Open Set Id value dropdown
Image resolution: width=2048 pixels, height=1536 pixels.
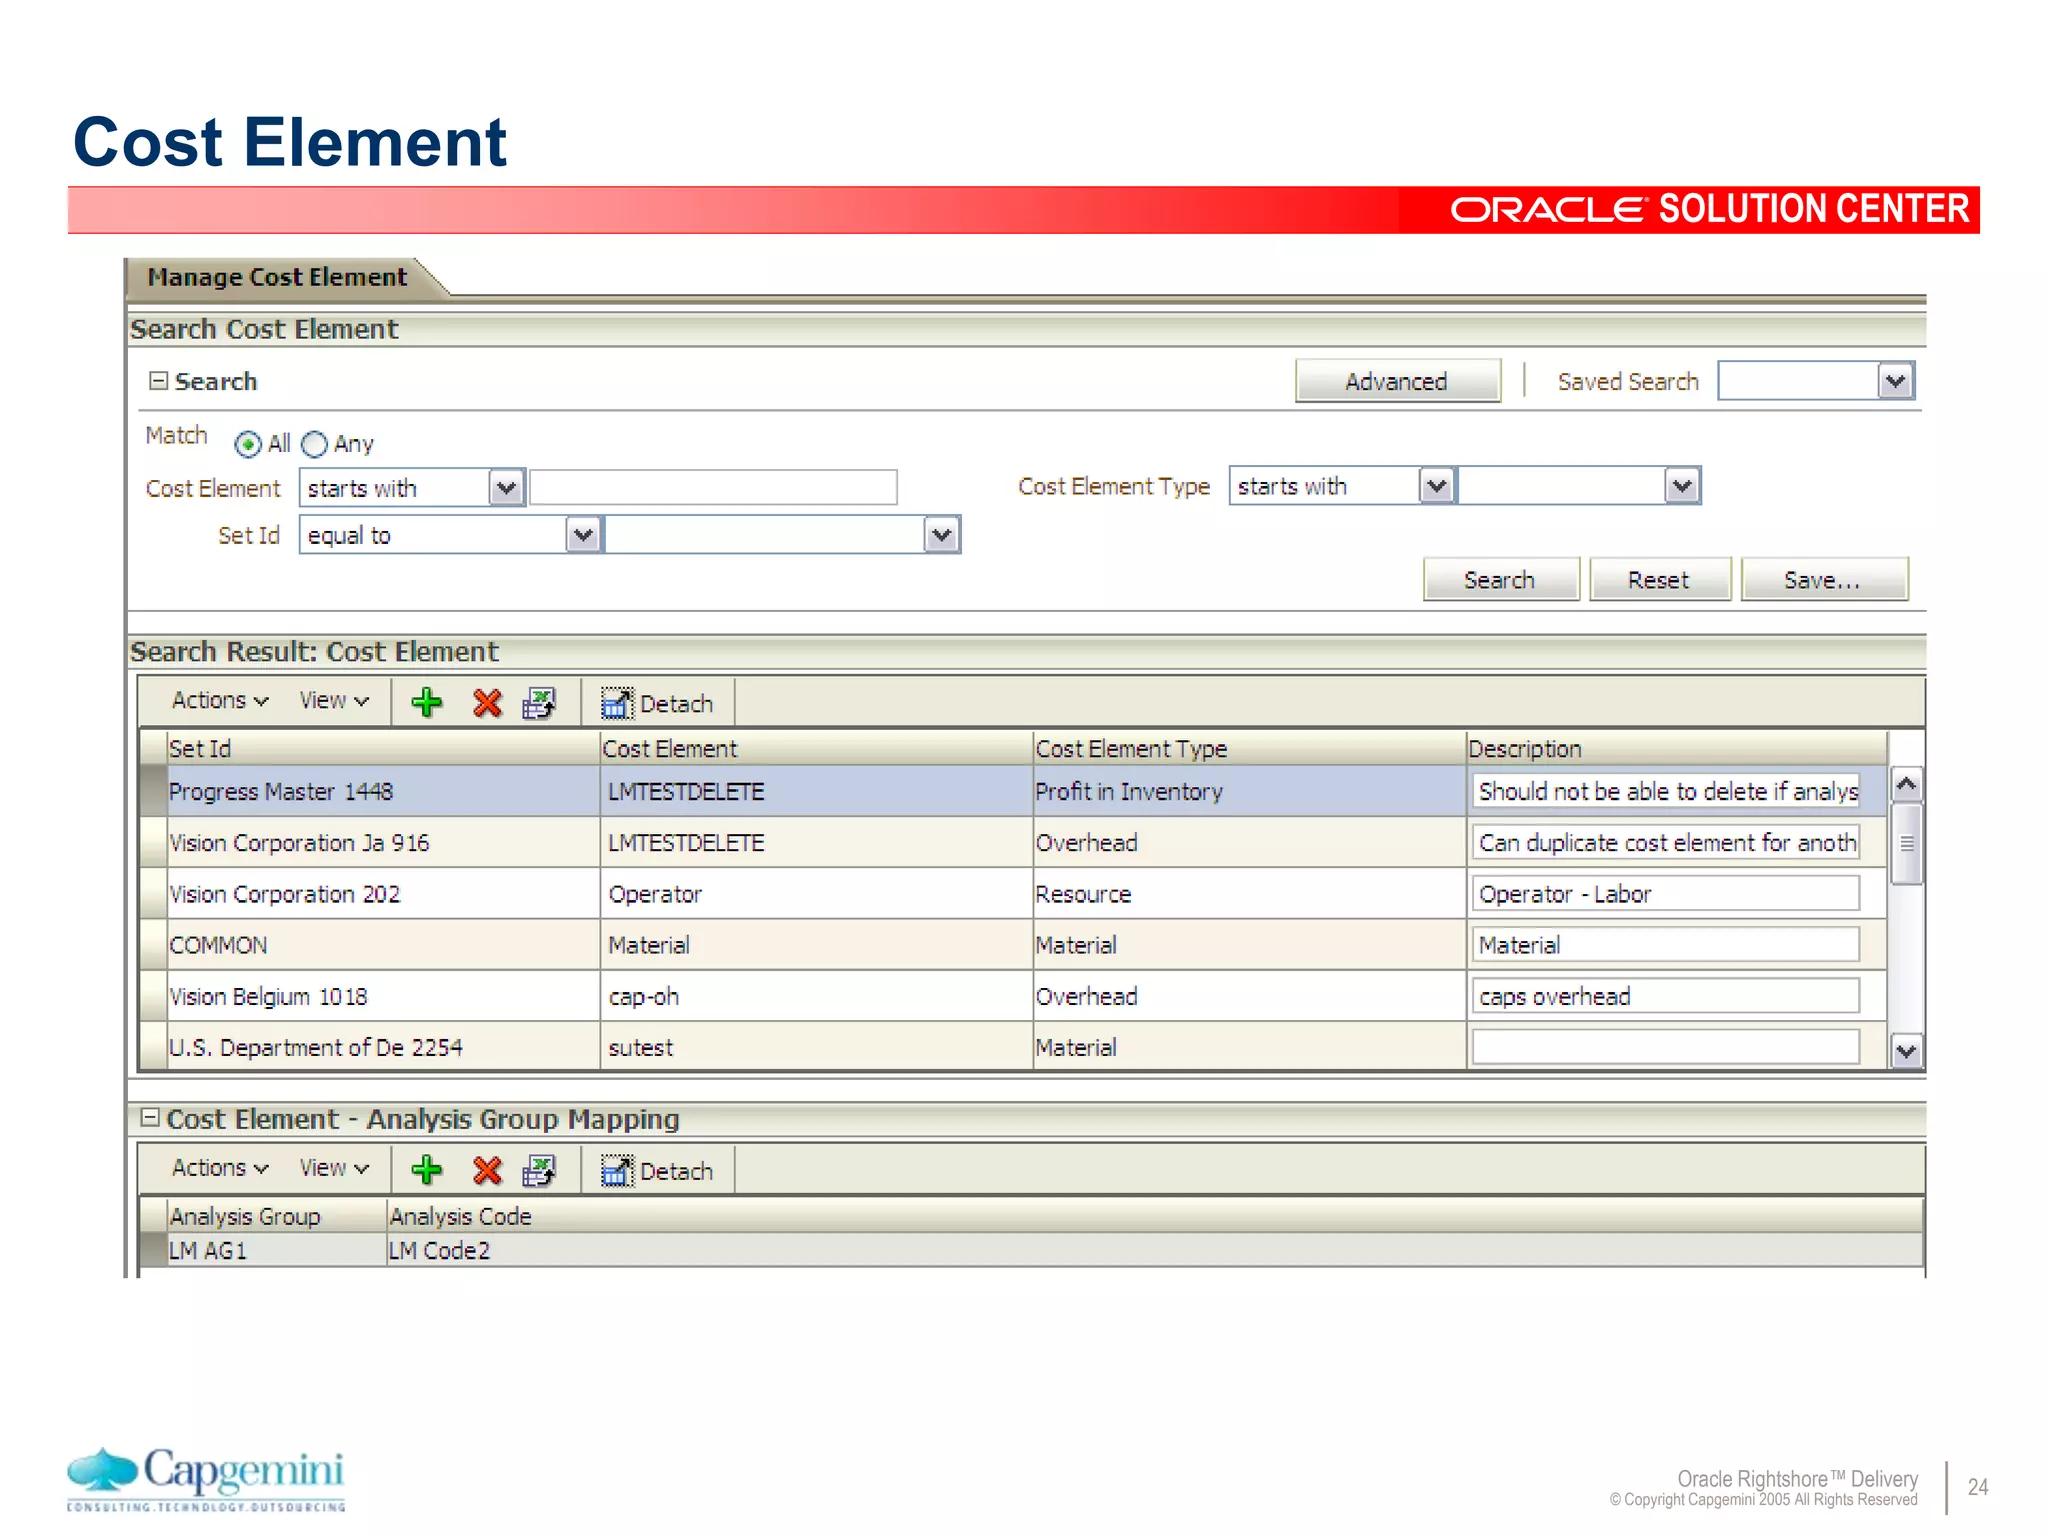click(x=941, y=535)
